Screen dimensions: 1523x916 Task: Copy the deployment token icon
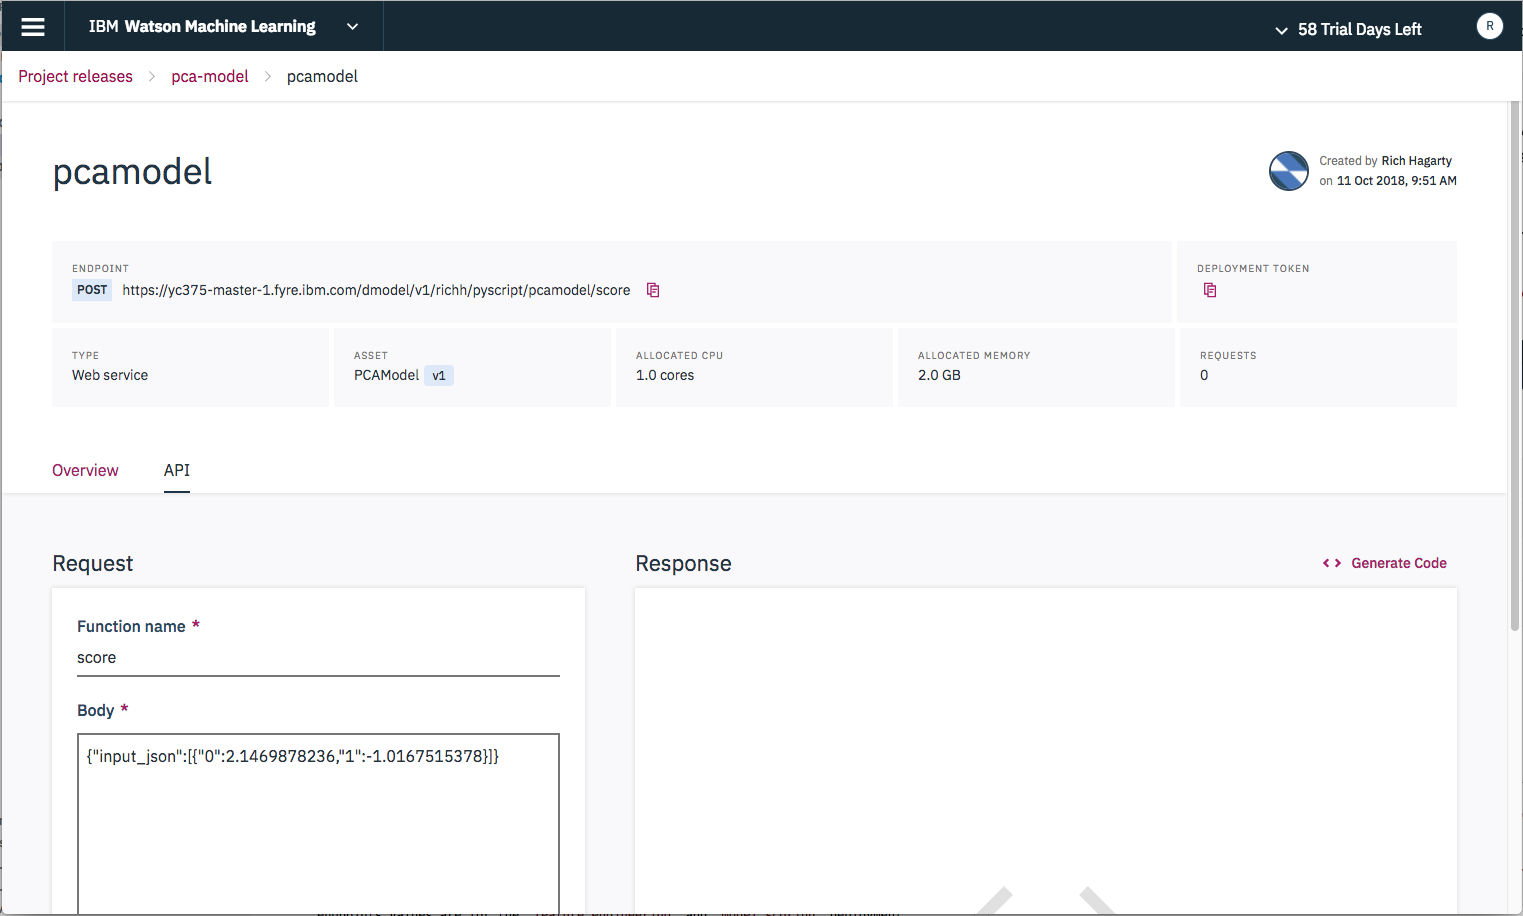pos(1210,290)
